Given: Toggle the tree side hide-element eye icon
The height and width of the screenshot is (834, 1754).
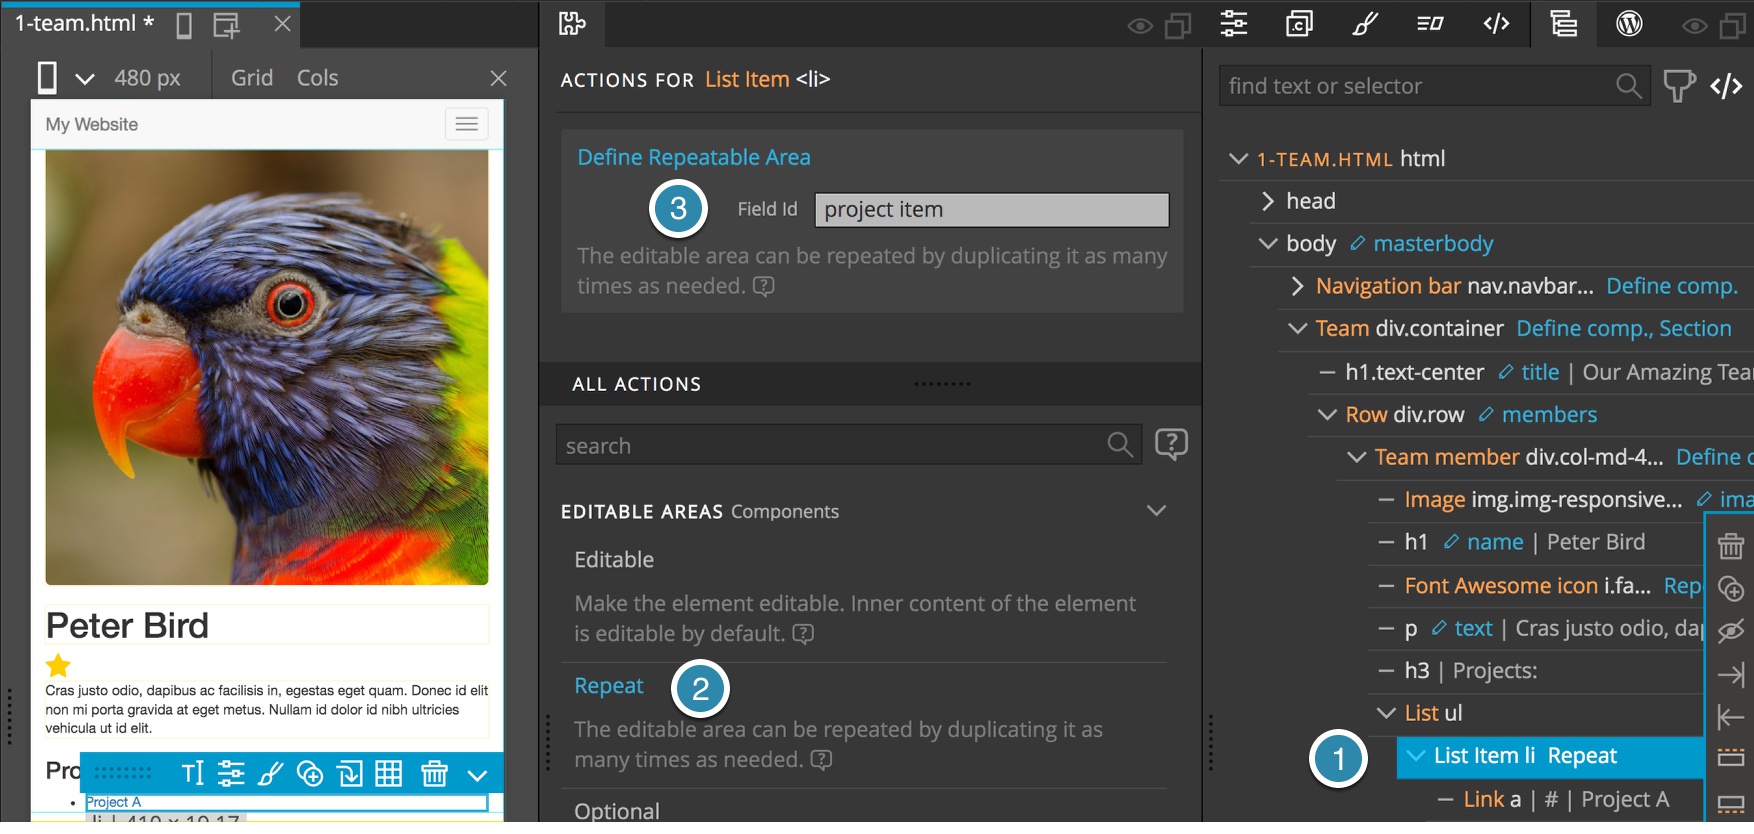Looking at the screenshot, I should pyautogui.click(x=1731, y=631).
